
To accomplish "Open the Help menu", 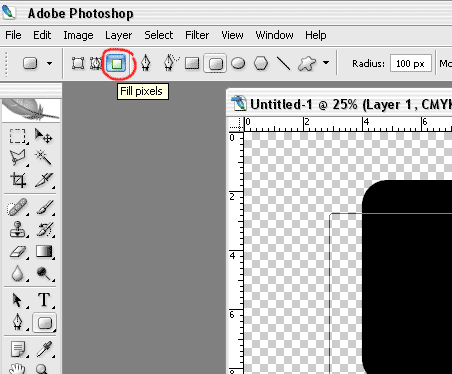I will (316, 35).
